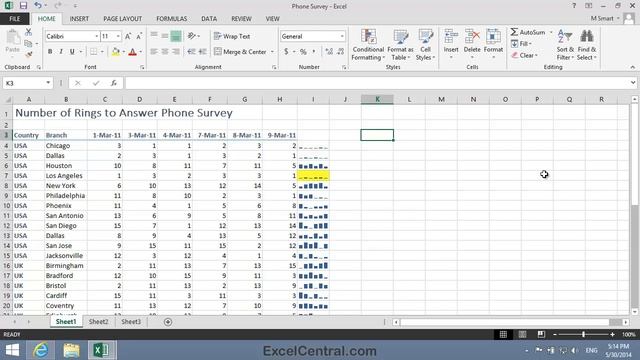Switch to the FORMULAS ribbon tab
Viewport: 640px width, 360px height.
pyautogui.click(x=171, y=19)
